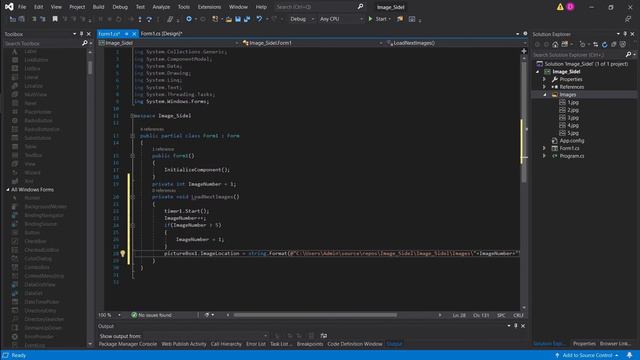Click the Undo arrow icon in toolbar
Image resolution: width=640 pixels, height=360 pixels.
coord(259,19)
